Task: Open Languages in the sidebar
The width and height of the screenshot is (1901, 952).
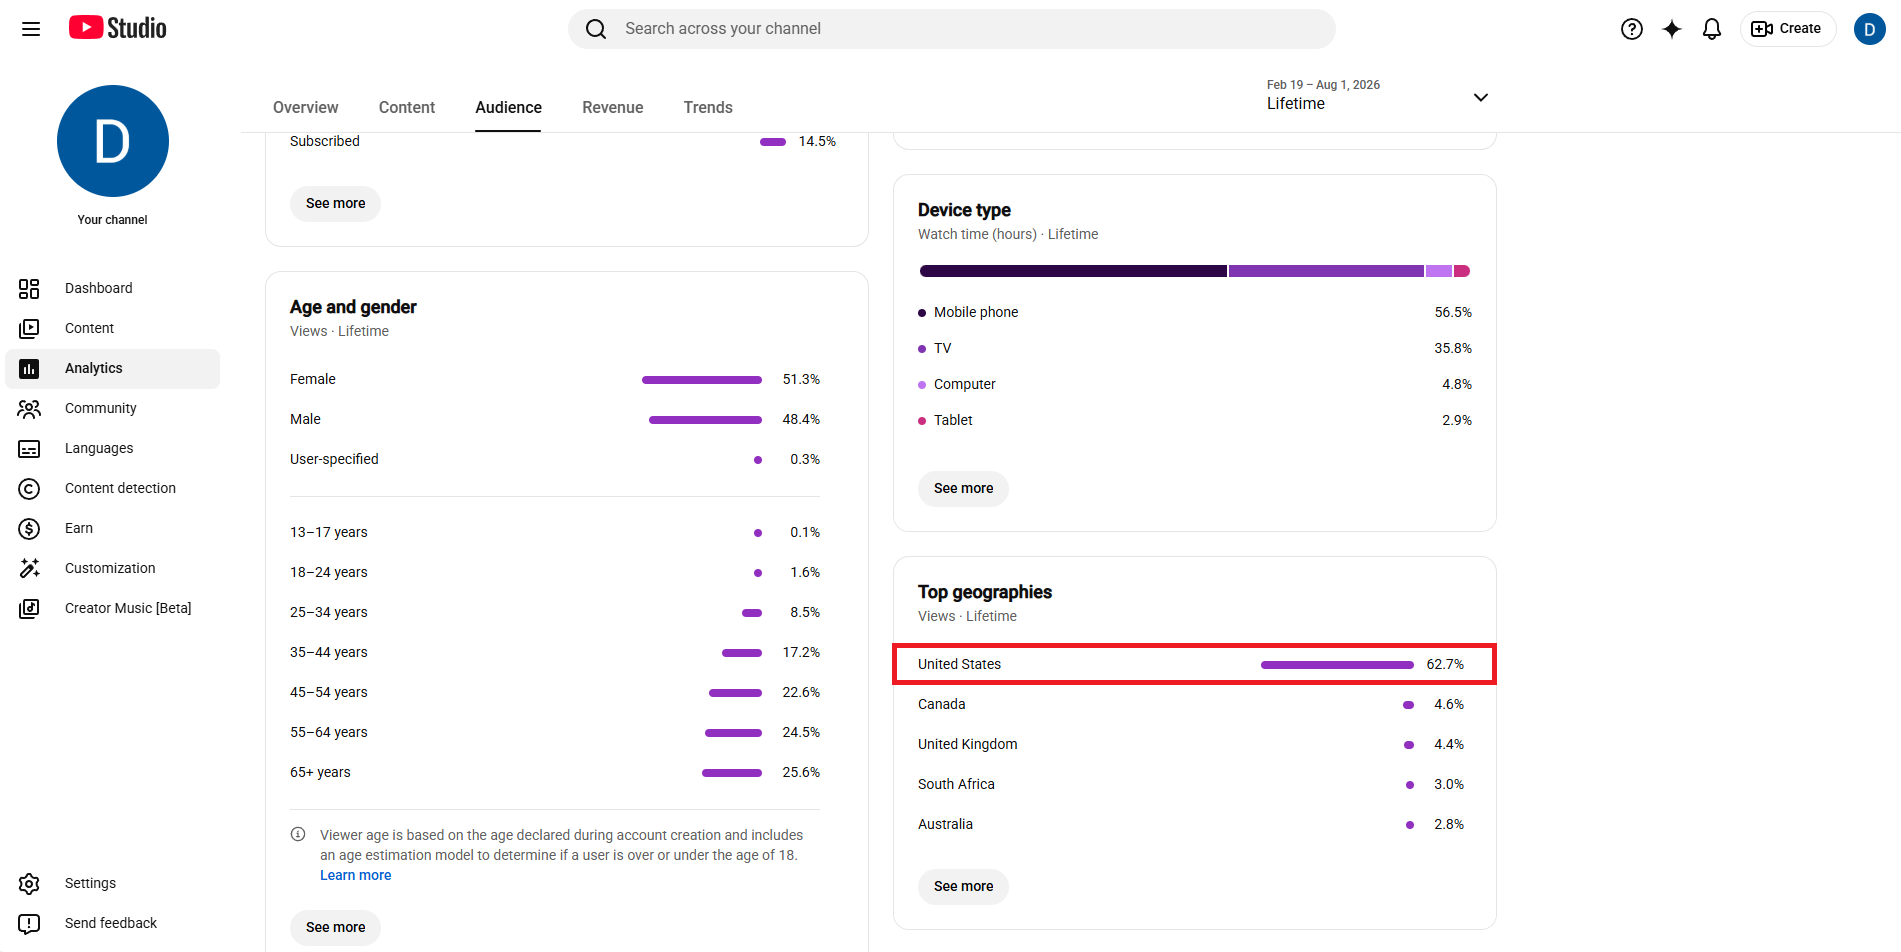Action: pos(112,448)
